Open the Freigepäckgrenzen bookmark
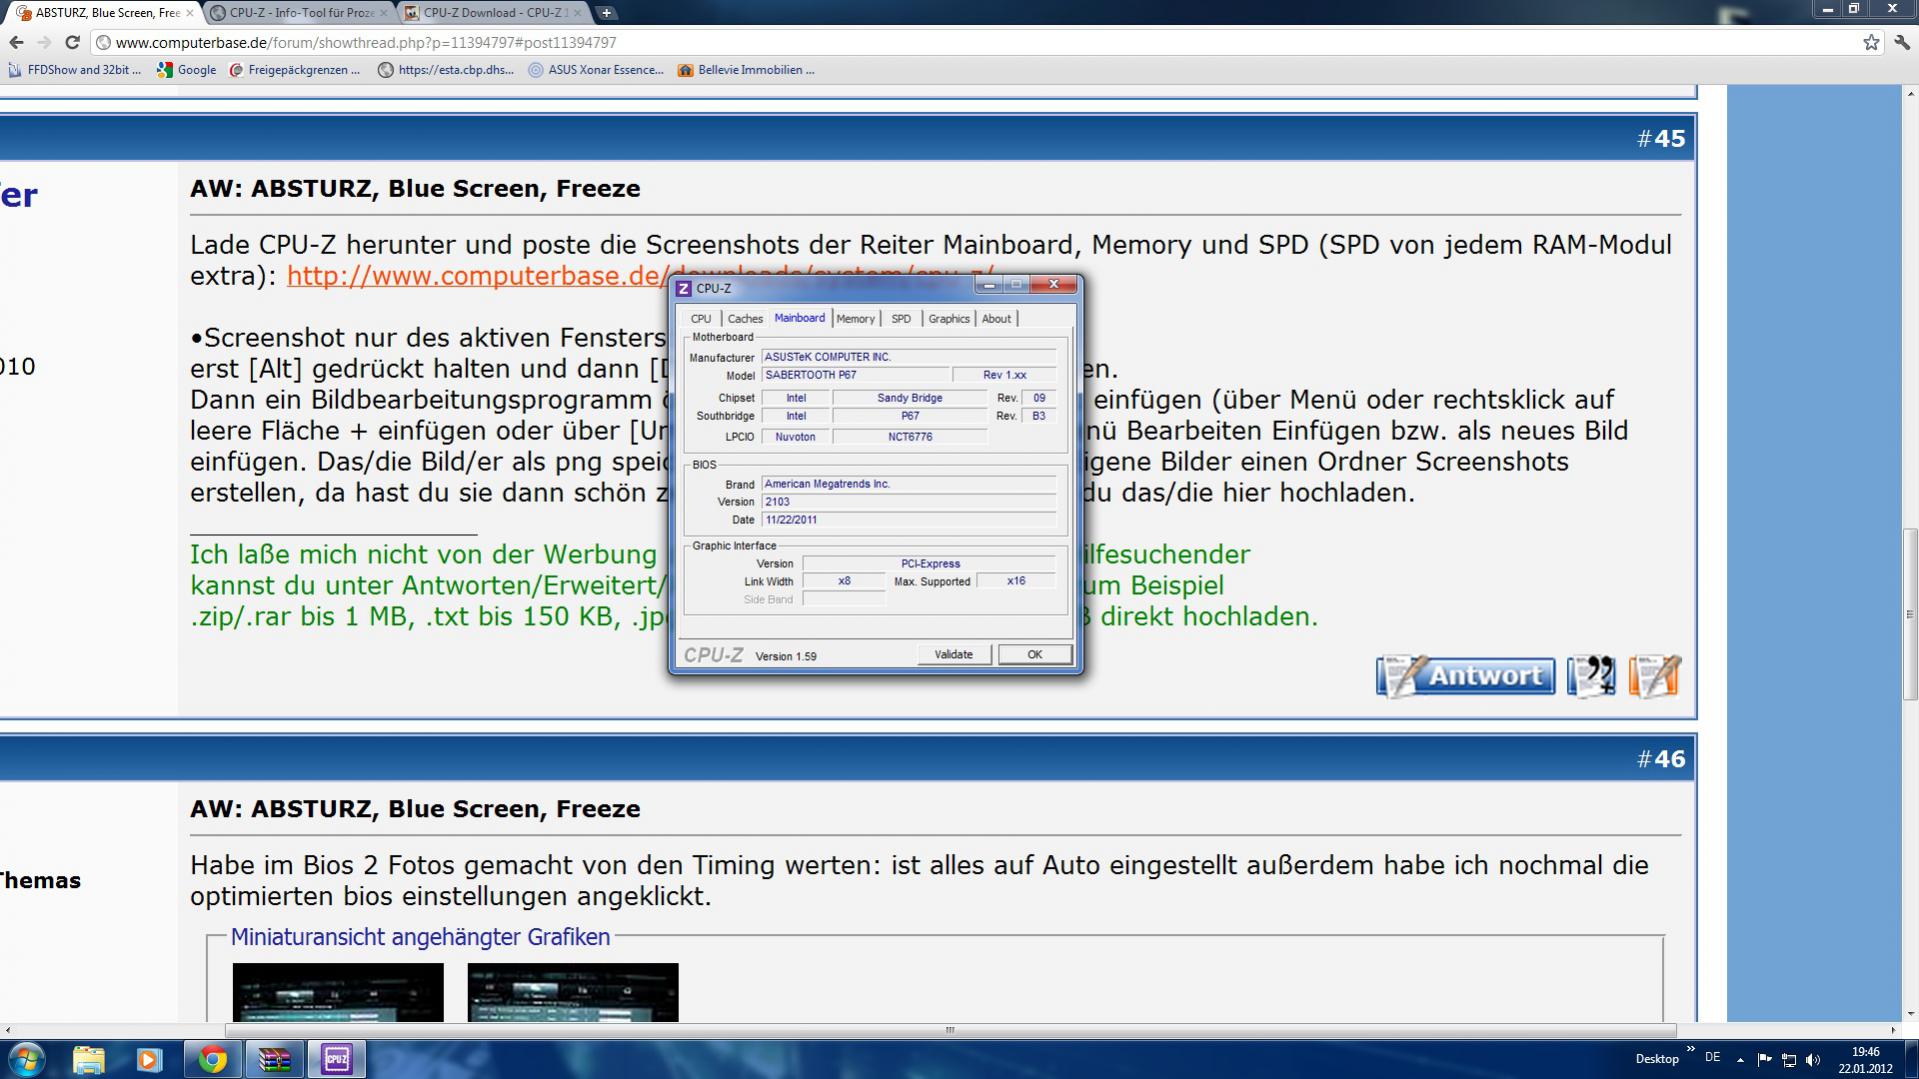The height and width of the screenshot is (1079, 1919). (x=295, y=70)
